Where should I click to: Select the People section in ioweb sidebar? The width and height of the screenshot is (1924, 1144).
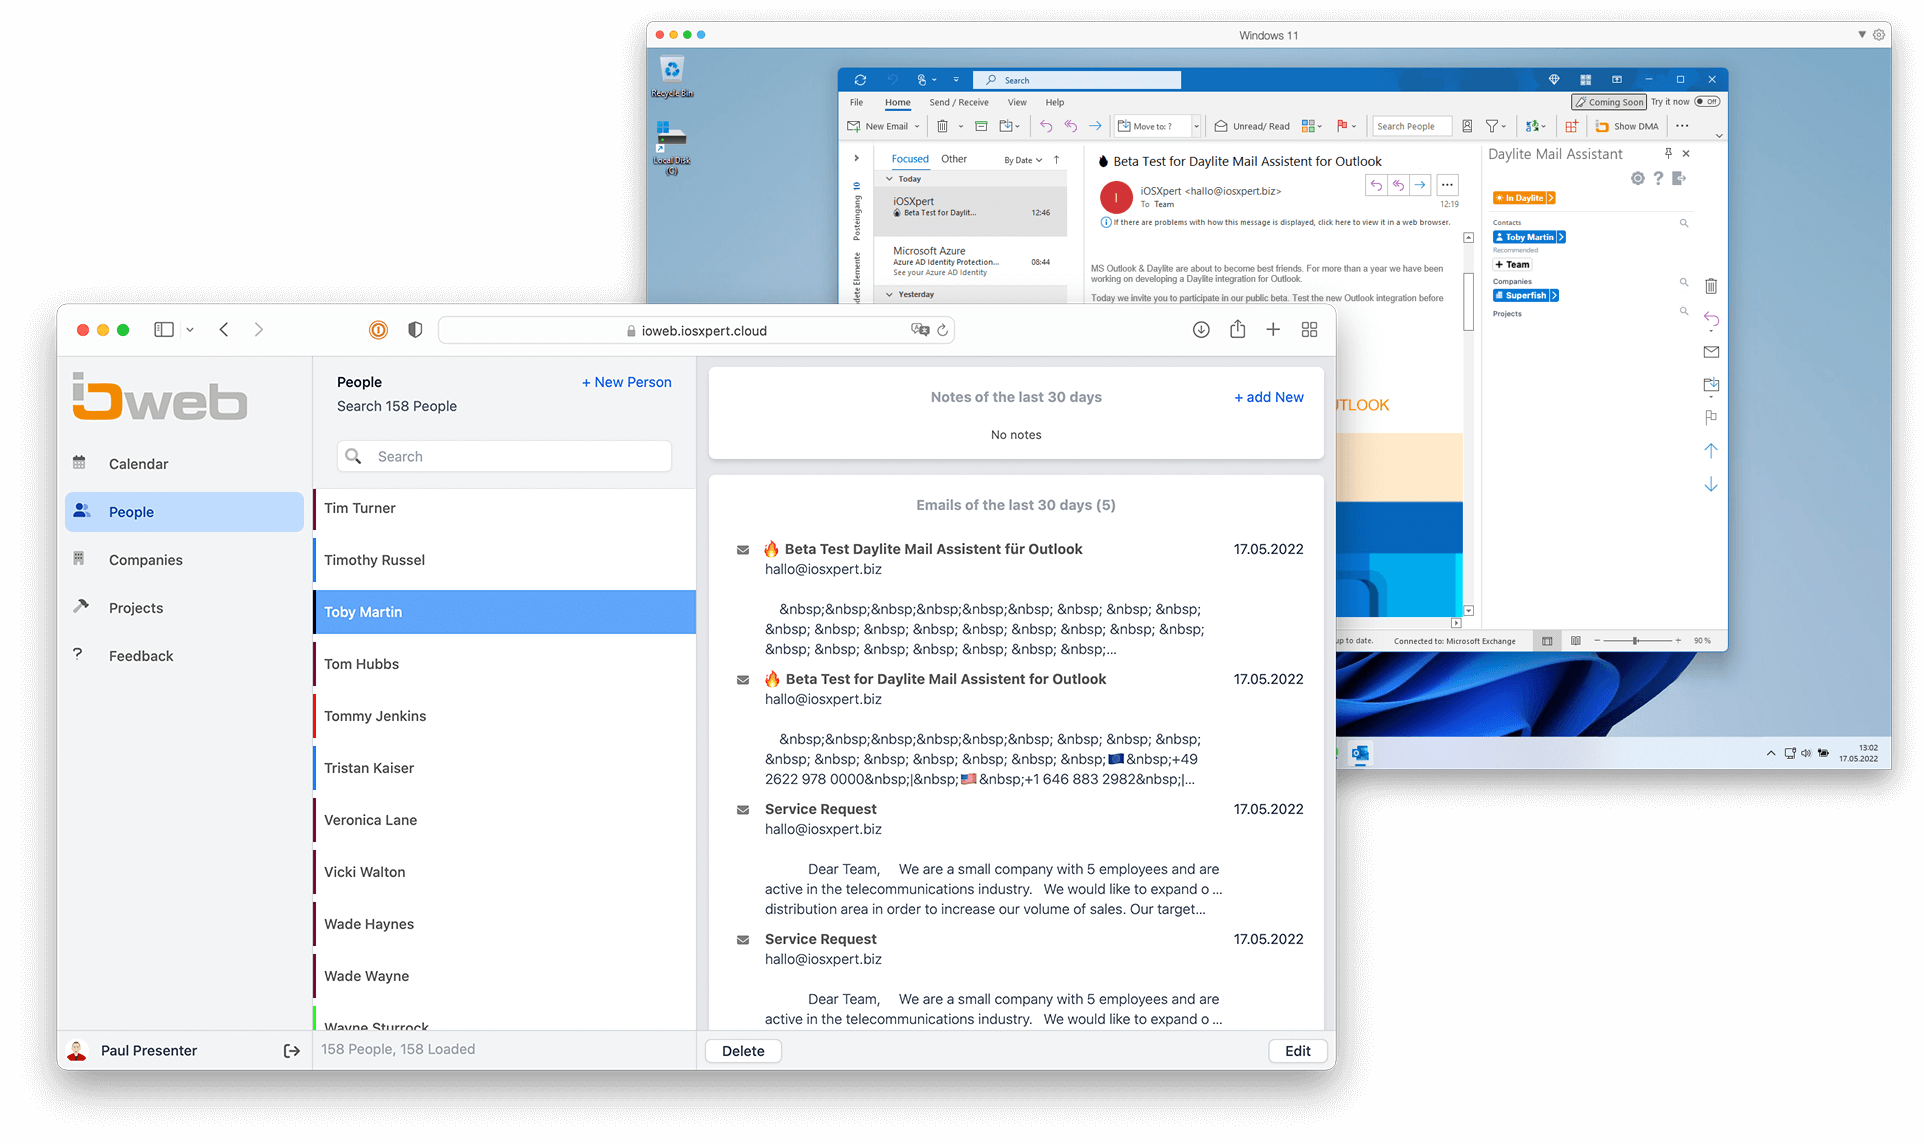[184, 512]
